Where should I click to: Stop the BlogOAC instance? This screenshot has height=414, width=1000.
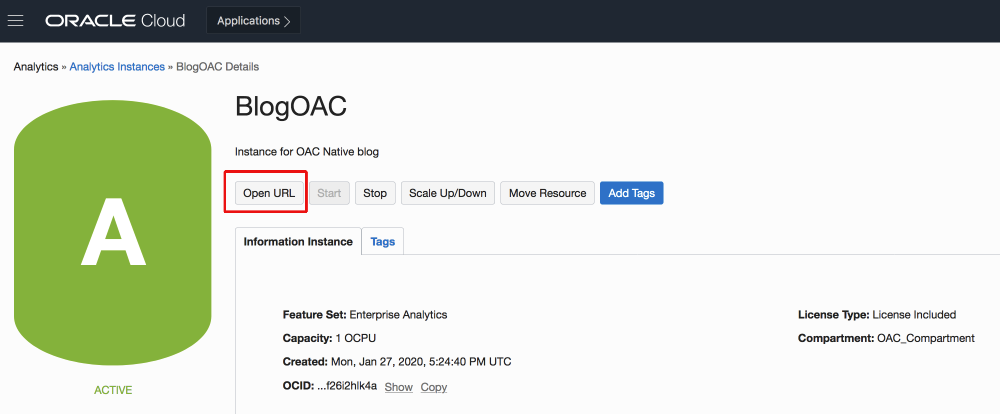click(375, 193)
